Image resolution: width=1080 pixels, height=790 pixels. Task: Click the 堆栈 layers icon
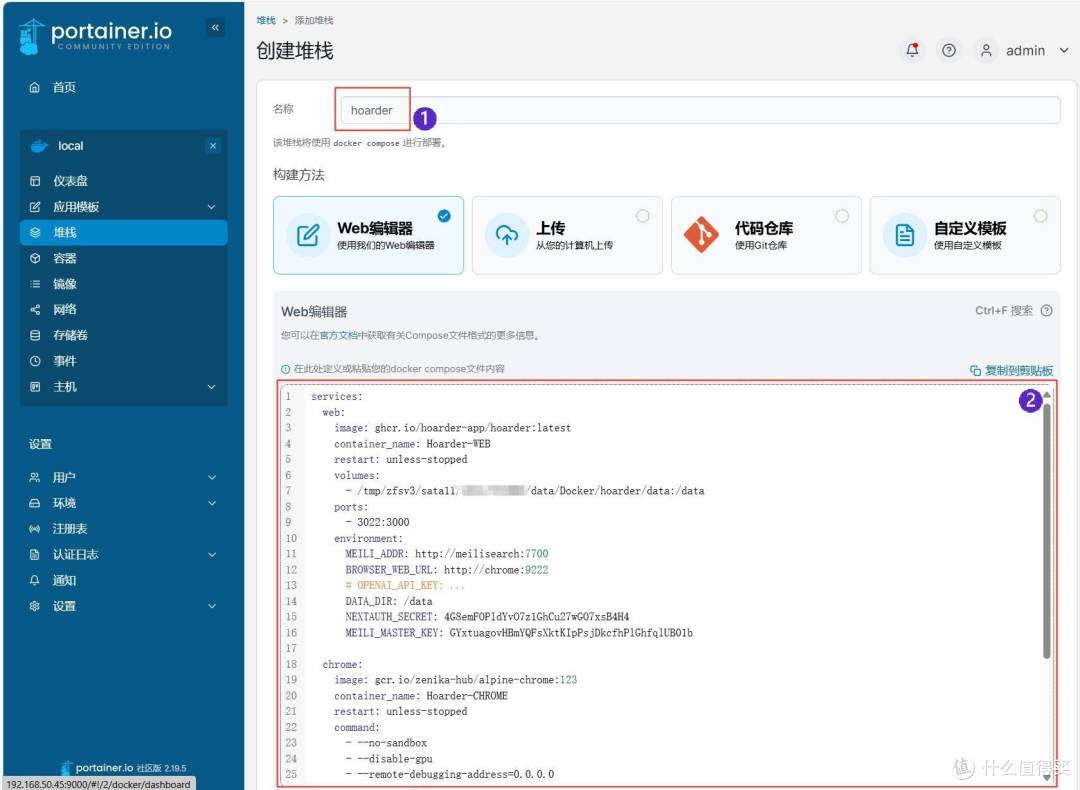(x=35, y=233)
